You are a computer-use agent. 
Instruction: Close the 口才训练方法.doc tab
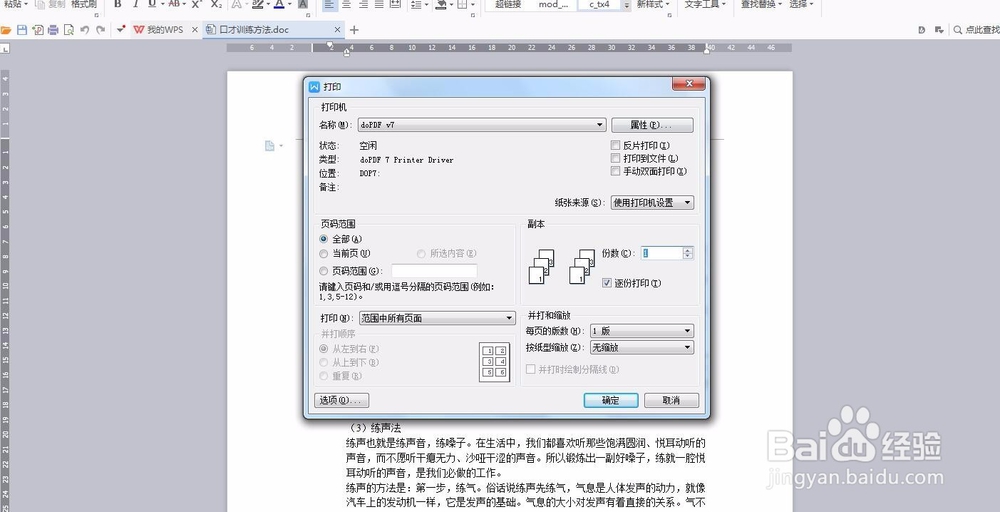(x=337, y=30)
